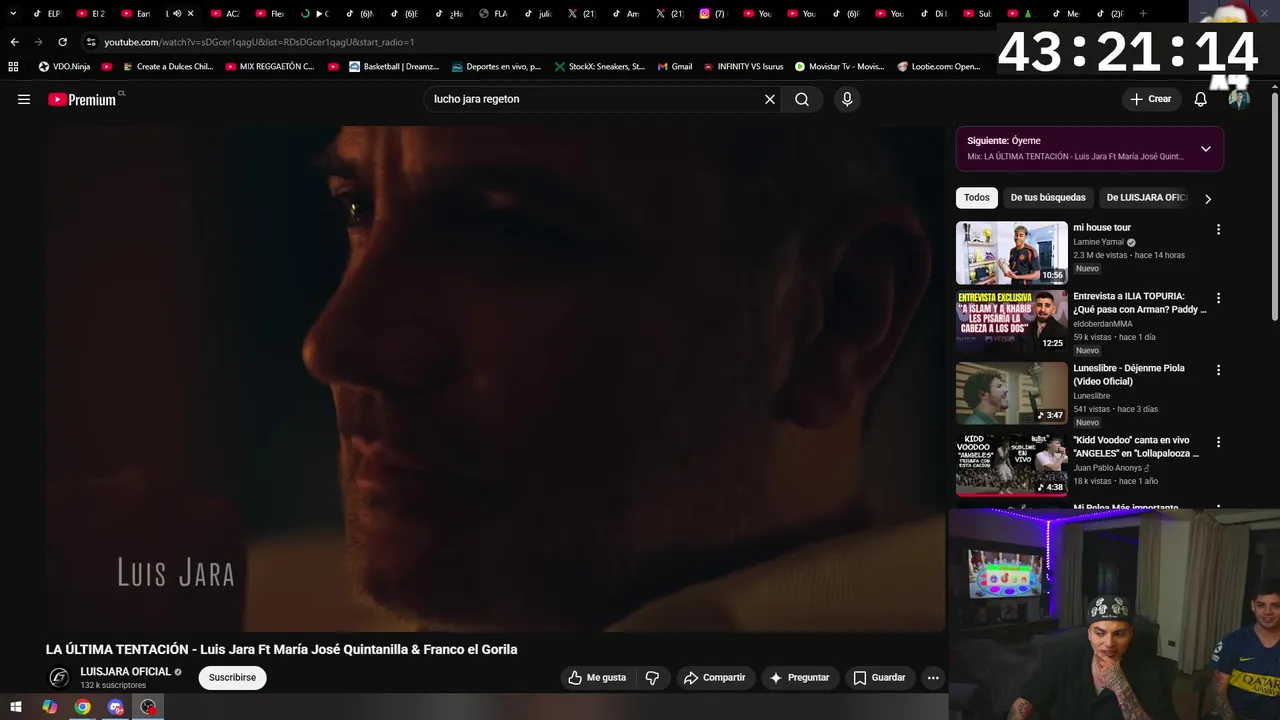Click the Compartir share button
The height and width of the screenshot is (720, 1280).
[715, 678]
